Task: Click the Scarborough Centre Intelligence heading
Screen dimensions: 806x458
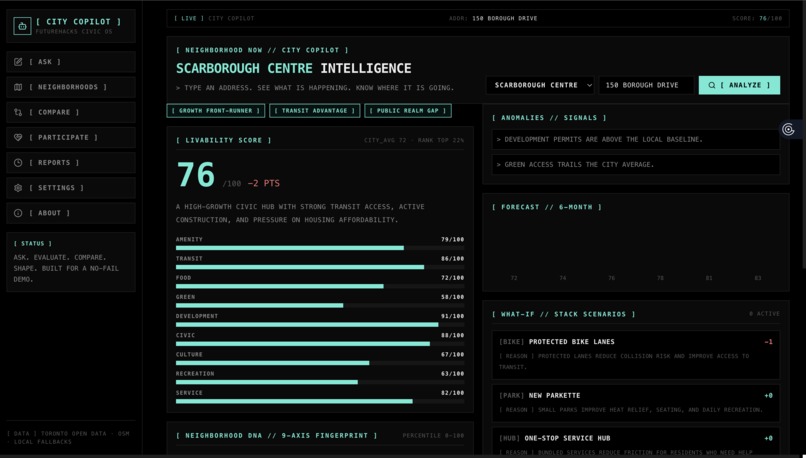Action: [x=294, y=68]
